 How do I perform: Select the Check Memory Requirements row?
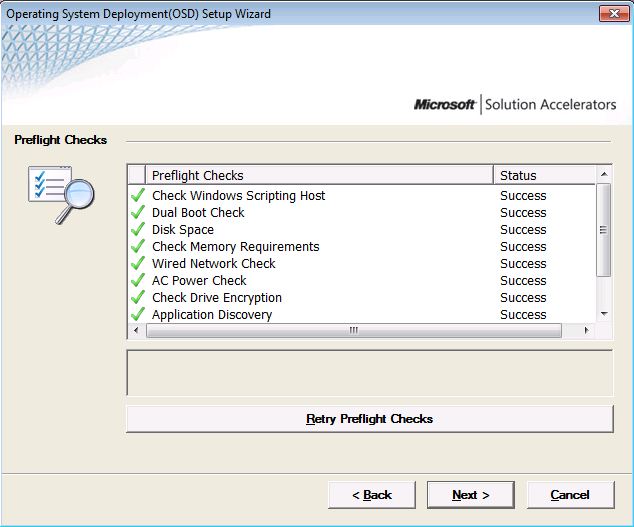pos(362,246)
